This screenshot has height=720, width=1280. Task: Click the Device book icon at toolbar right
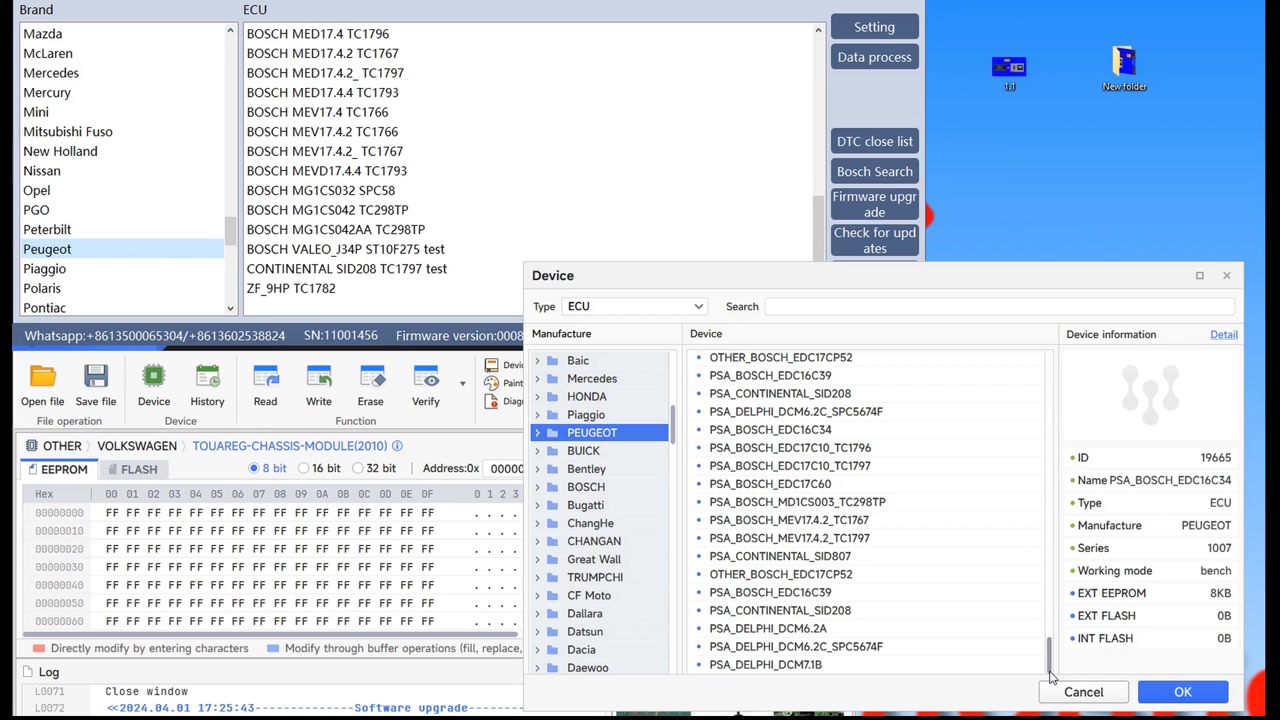(491, 365)
